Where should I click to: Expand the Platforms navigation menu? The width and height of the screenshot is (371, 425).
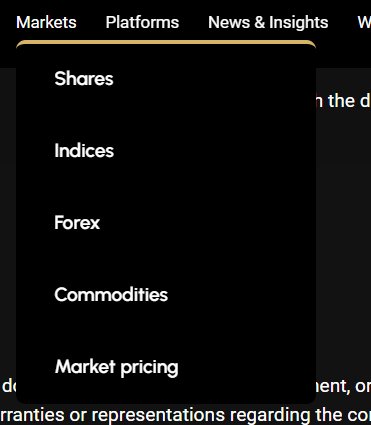[x=142, y=22]
